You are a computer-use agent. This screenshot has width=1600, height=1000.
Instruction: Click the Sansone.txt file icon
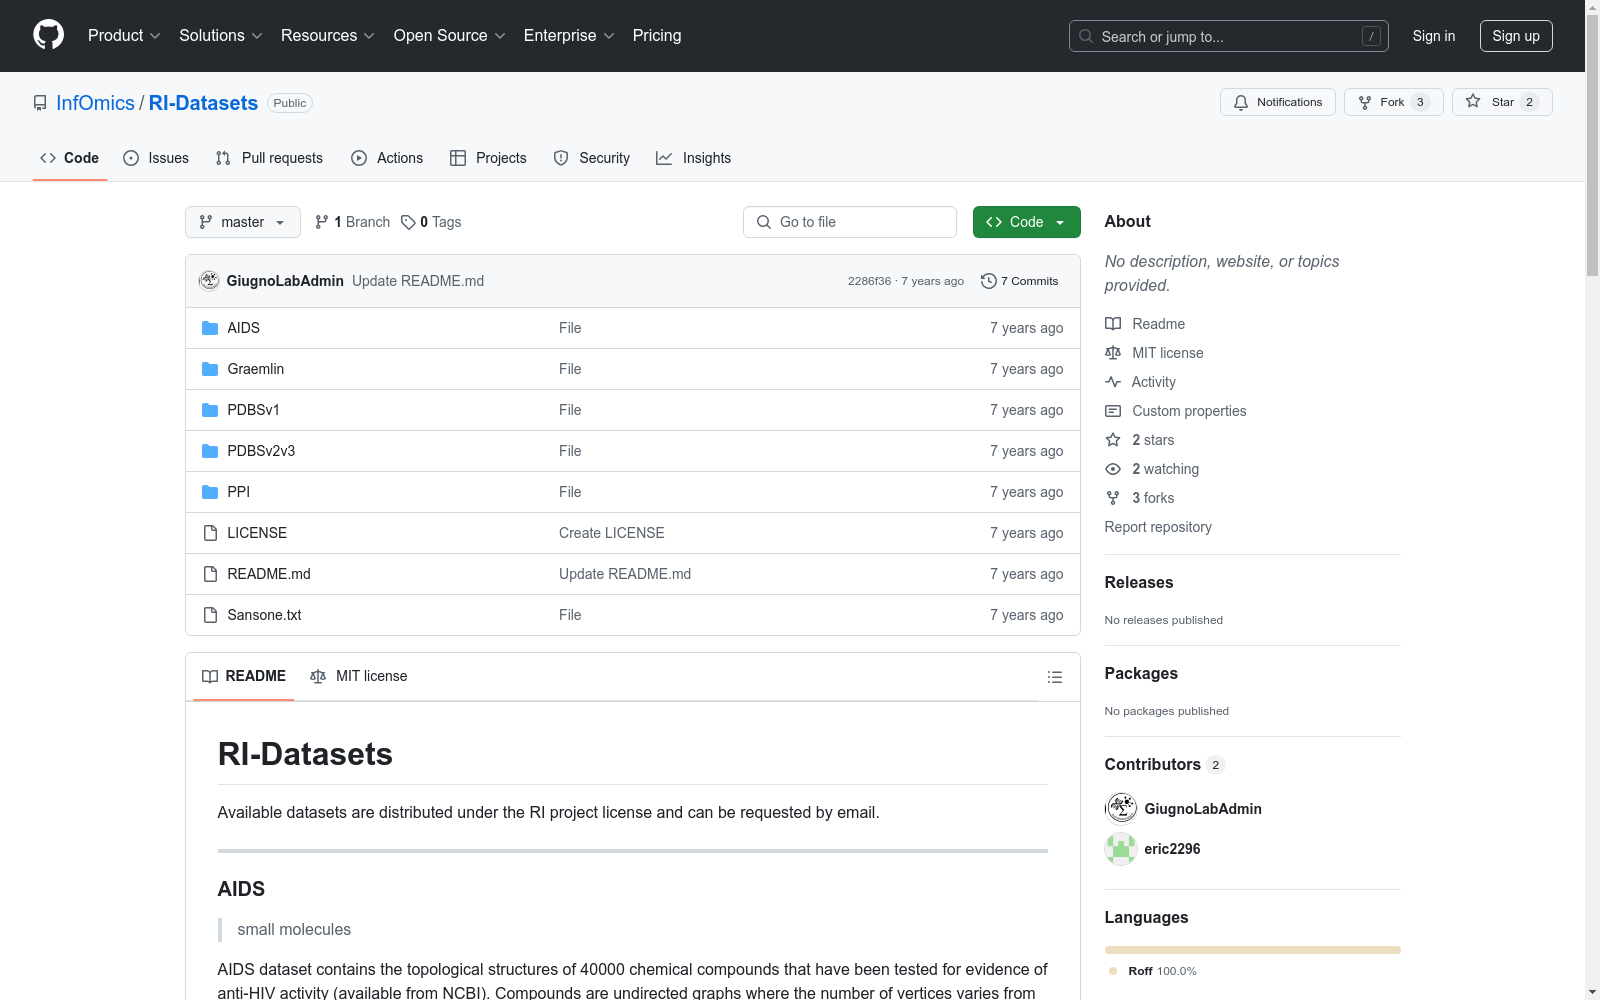click(x=210, y=615)
